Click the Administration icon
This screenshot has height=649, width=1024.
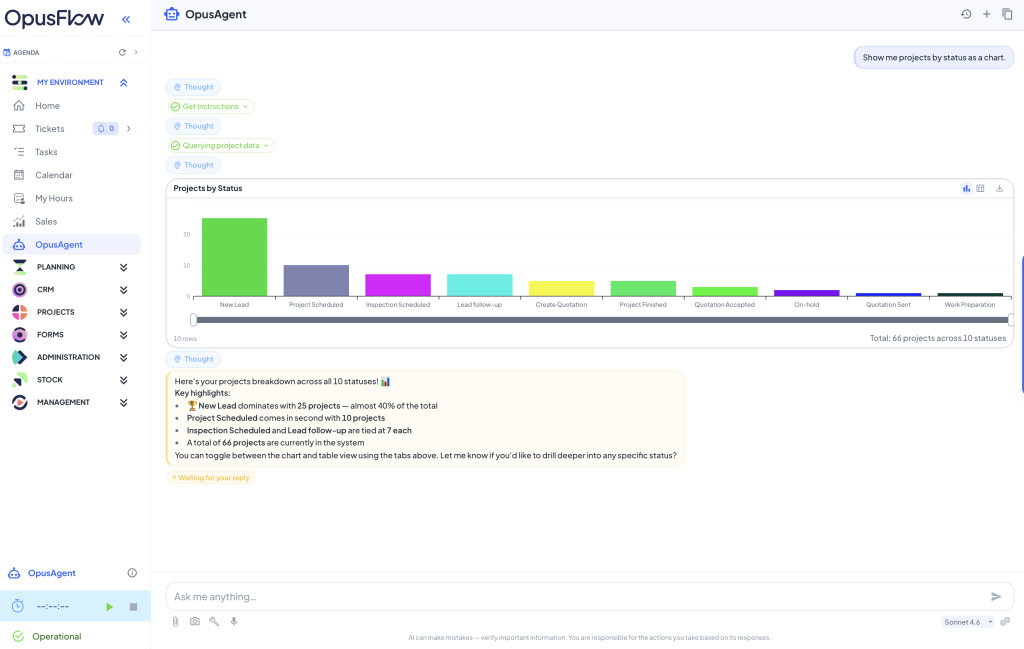[20, 357]
